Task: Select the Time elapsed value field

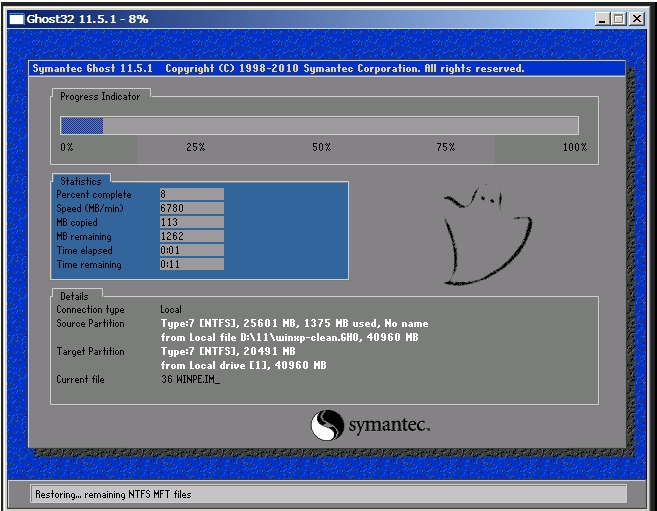Action: tap(192, 250)
